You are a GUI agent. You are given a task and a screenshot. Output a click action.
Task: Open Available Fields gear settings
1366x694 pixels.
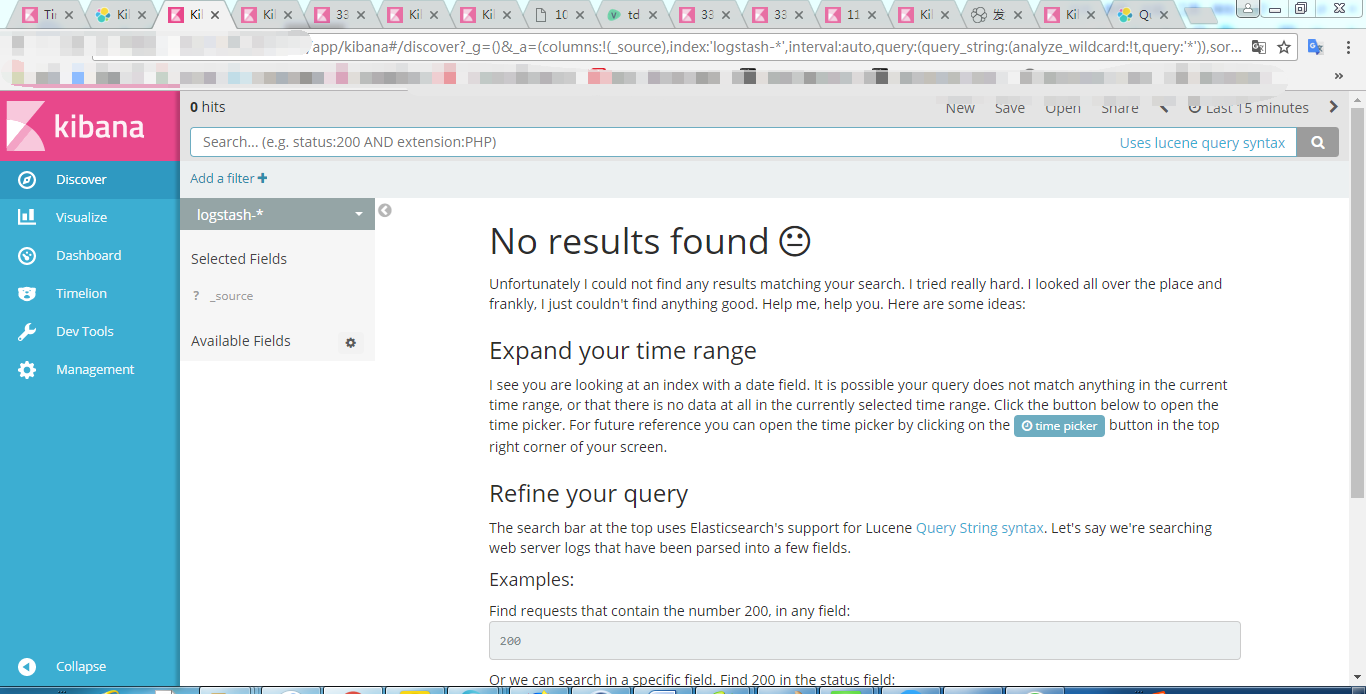[x=351, y=342]
